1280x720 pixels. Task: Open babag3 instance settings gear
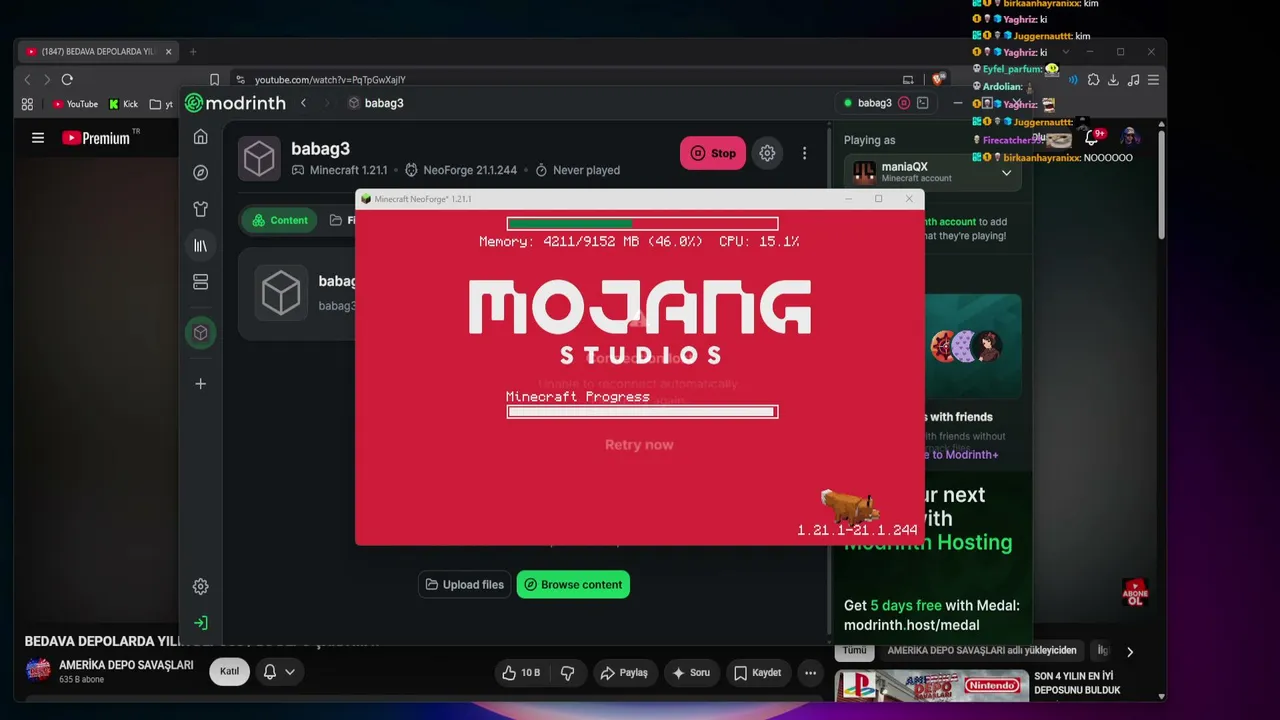click(767, 153)
